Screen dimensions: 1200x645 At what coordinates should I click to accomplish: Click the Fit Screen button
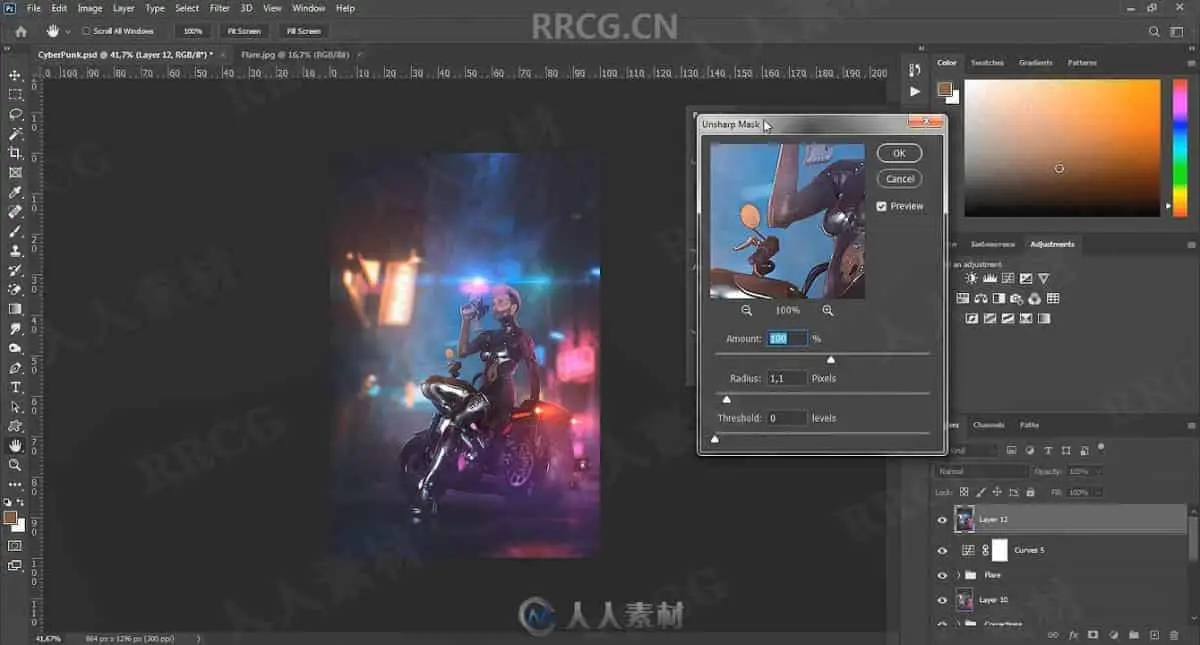pos(243,31)
